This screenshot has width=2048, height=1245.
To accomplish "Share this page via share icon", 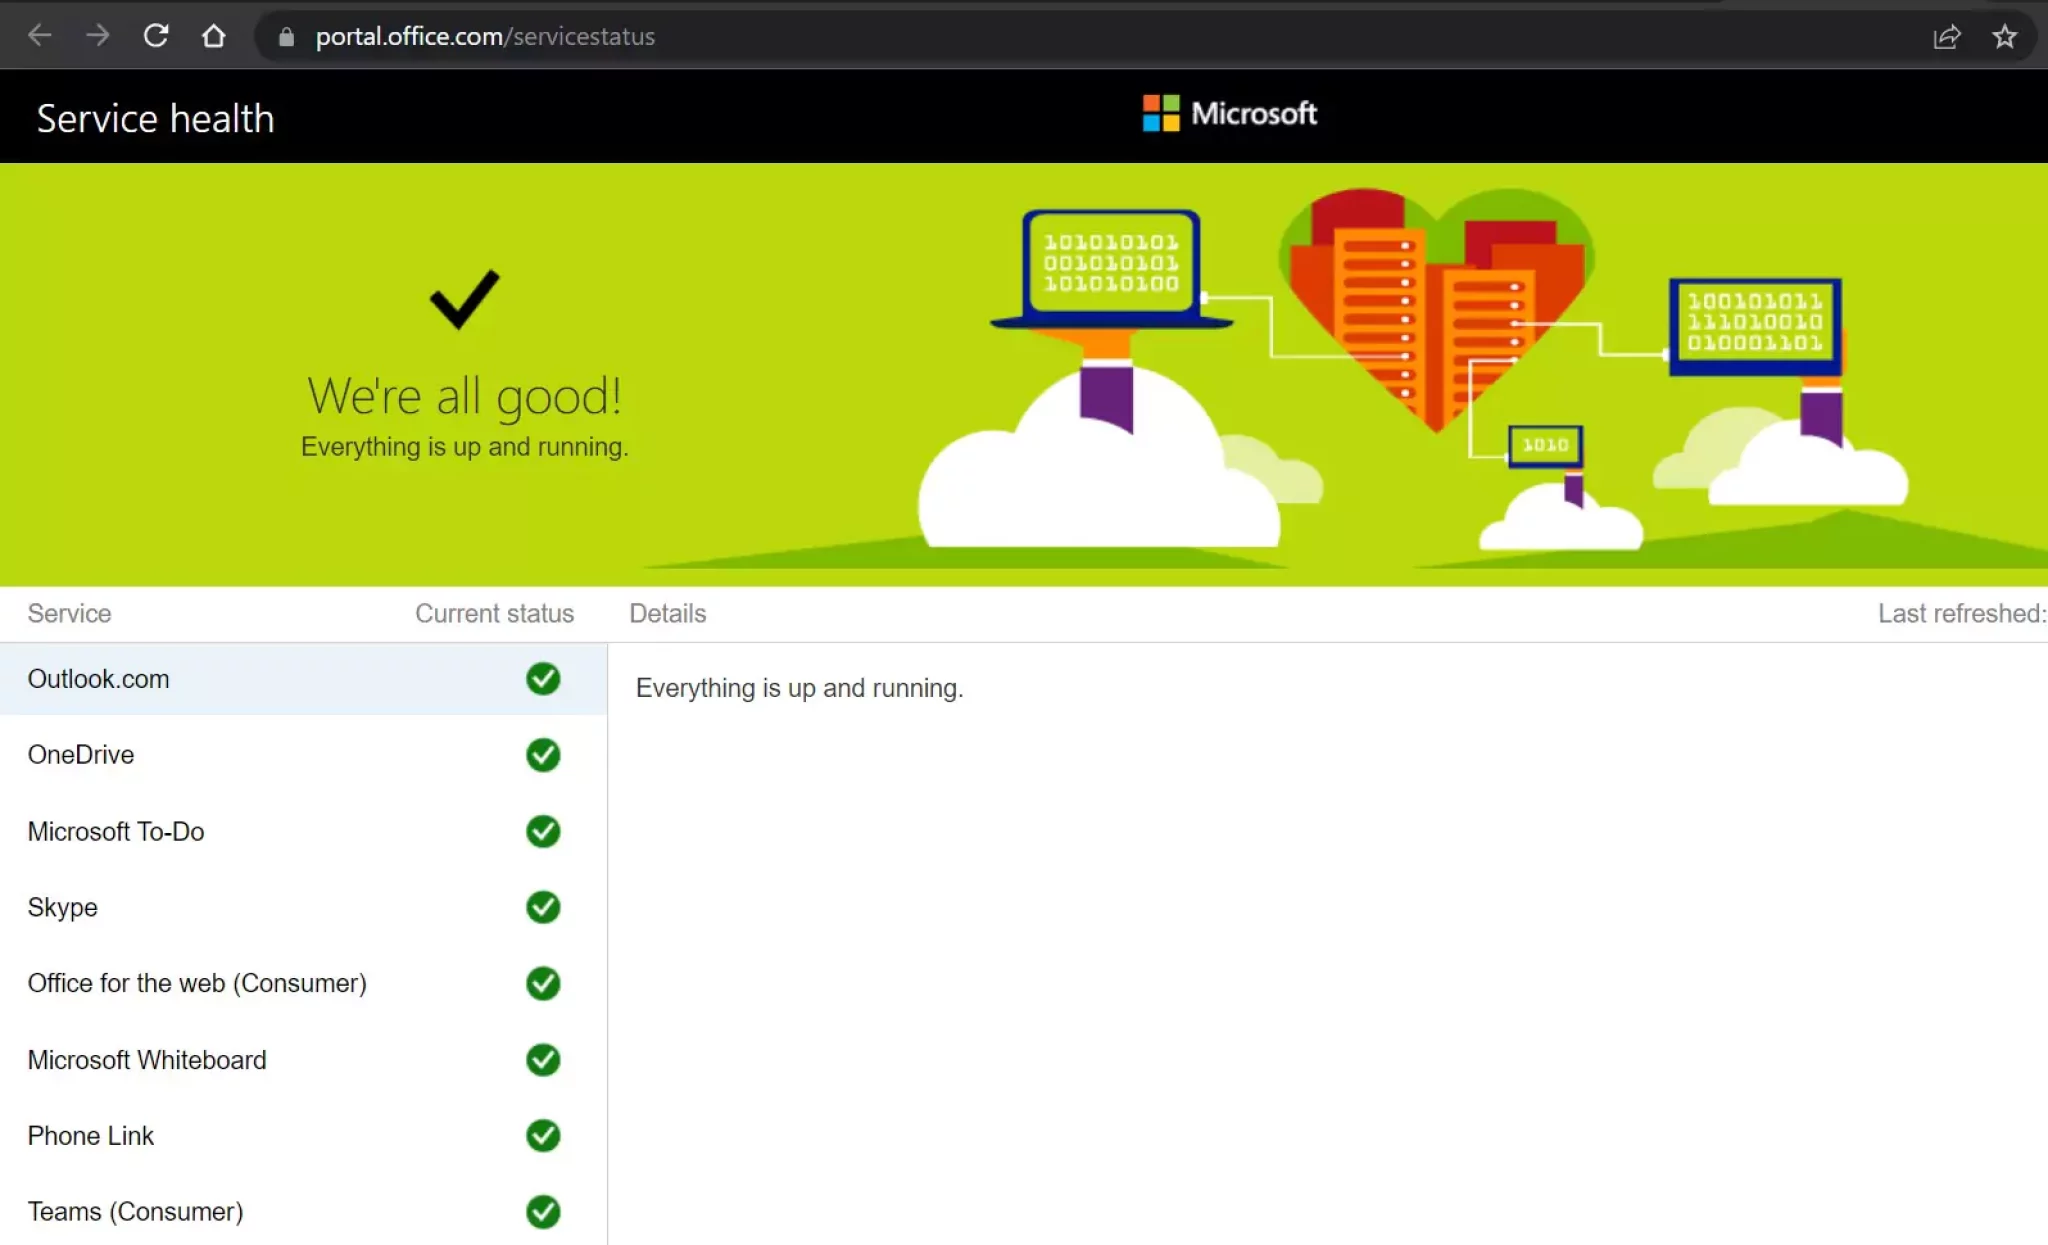I will point(1946,37).
